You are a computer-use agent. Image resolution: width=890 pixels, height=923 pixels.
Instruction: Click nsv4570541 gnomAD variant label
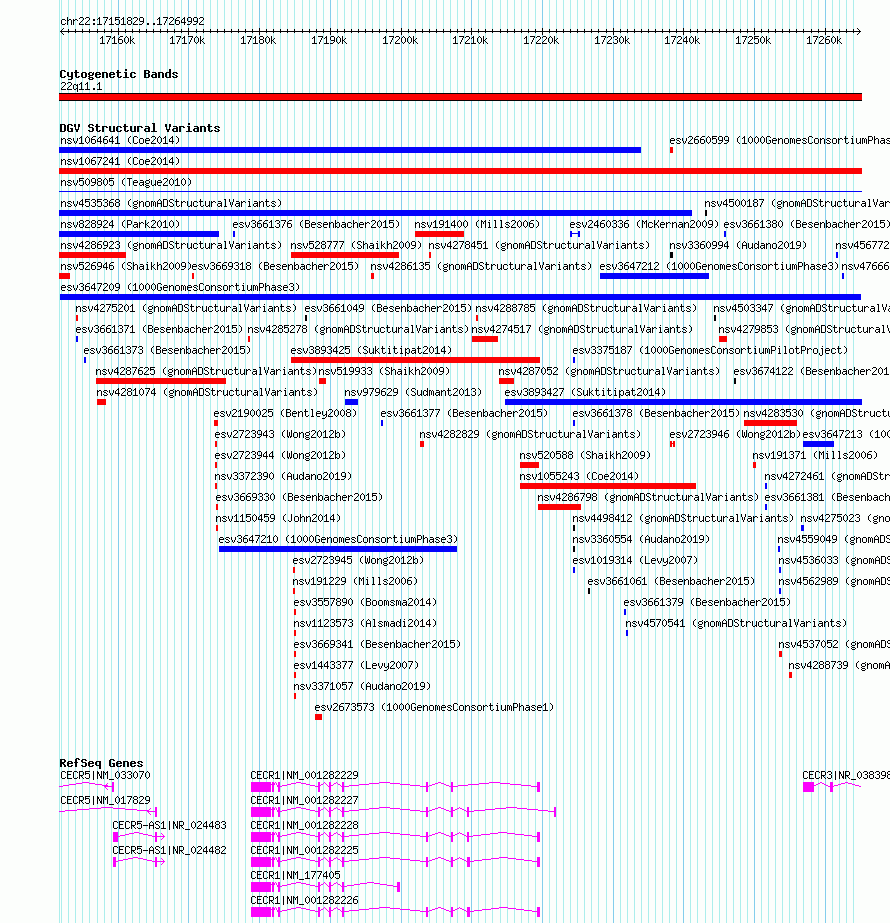[736, 623]
